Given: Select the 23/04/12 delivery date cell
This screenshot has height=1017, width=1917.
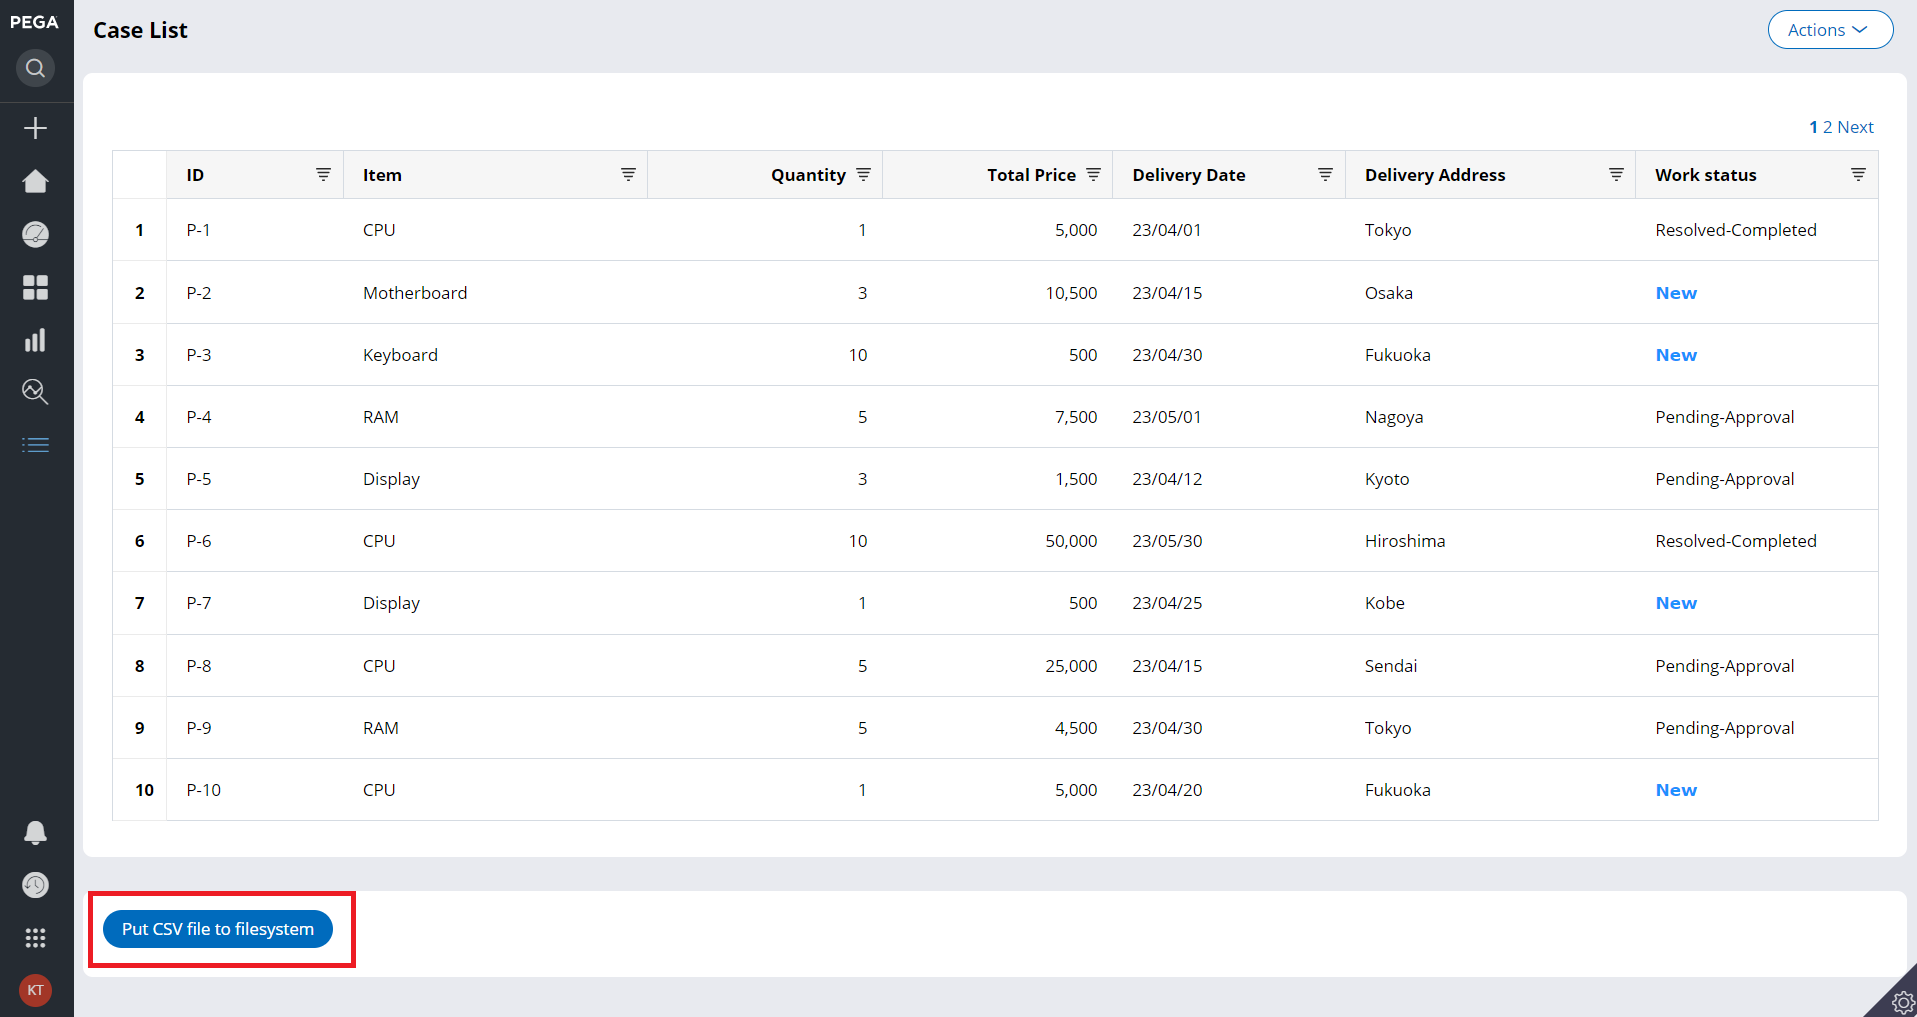Looking at the screenshot, I should (1167, 479).
